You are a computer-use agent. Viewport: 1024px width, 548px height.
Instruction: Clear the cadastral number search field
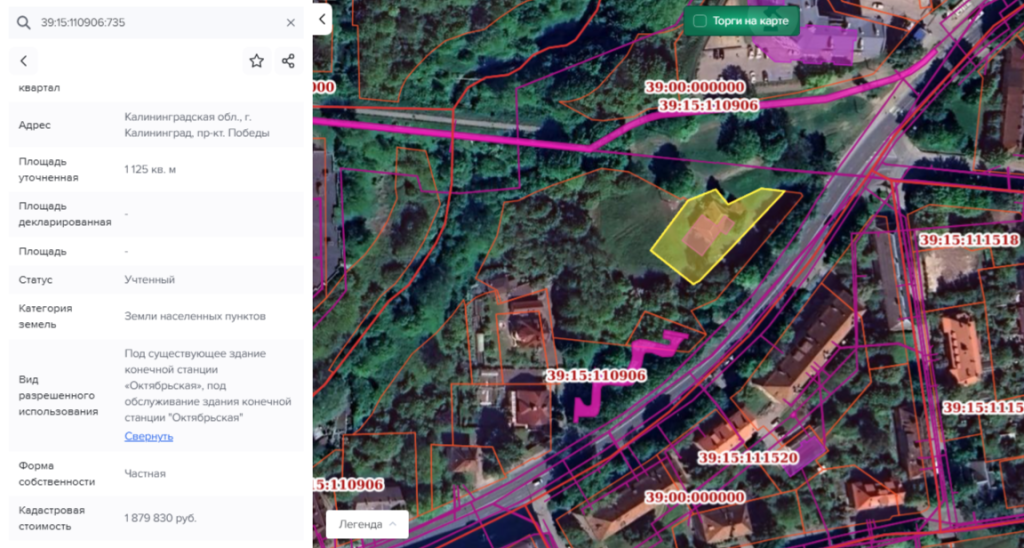click(290, 22)
